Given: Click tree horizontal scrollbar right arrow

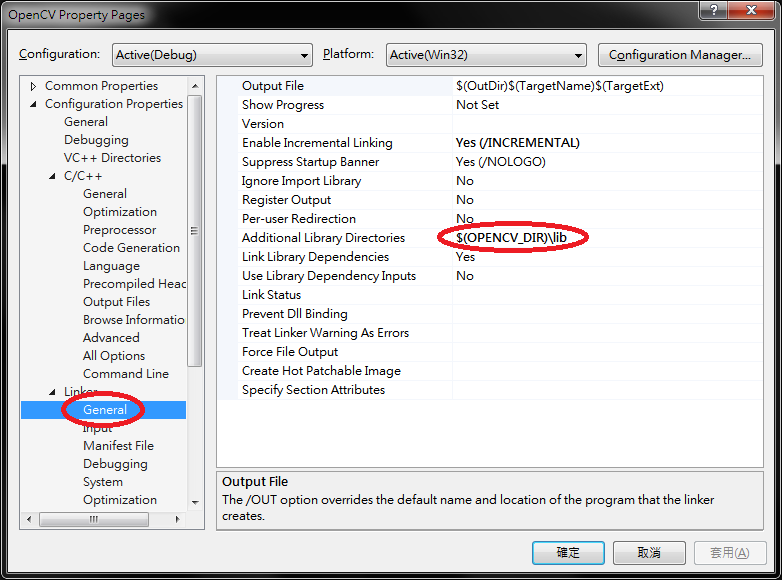Looking at the screenshot, I should point(177,519).
